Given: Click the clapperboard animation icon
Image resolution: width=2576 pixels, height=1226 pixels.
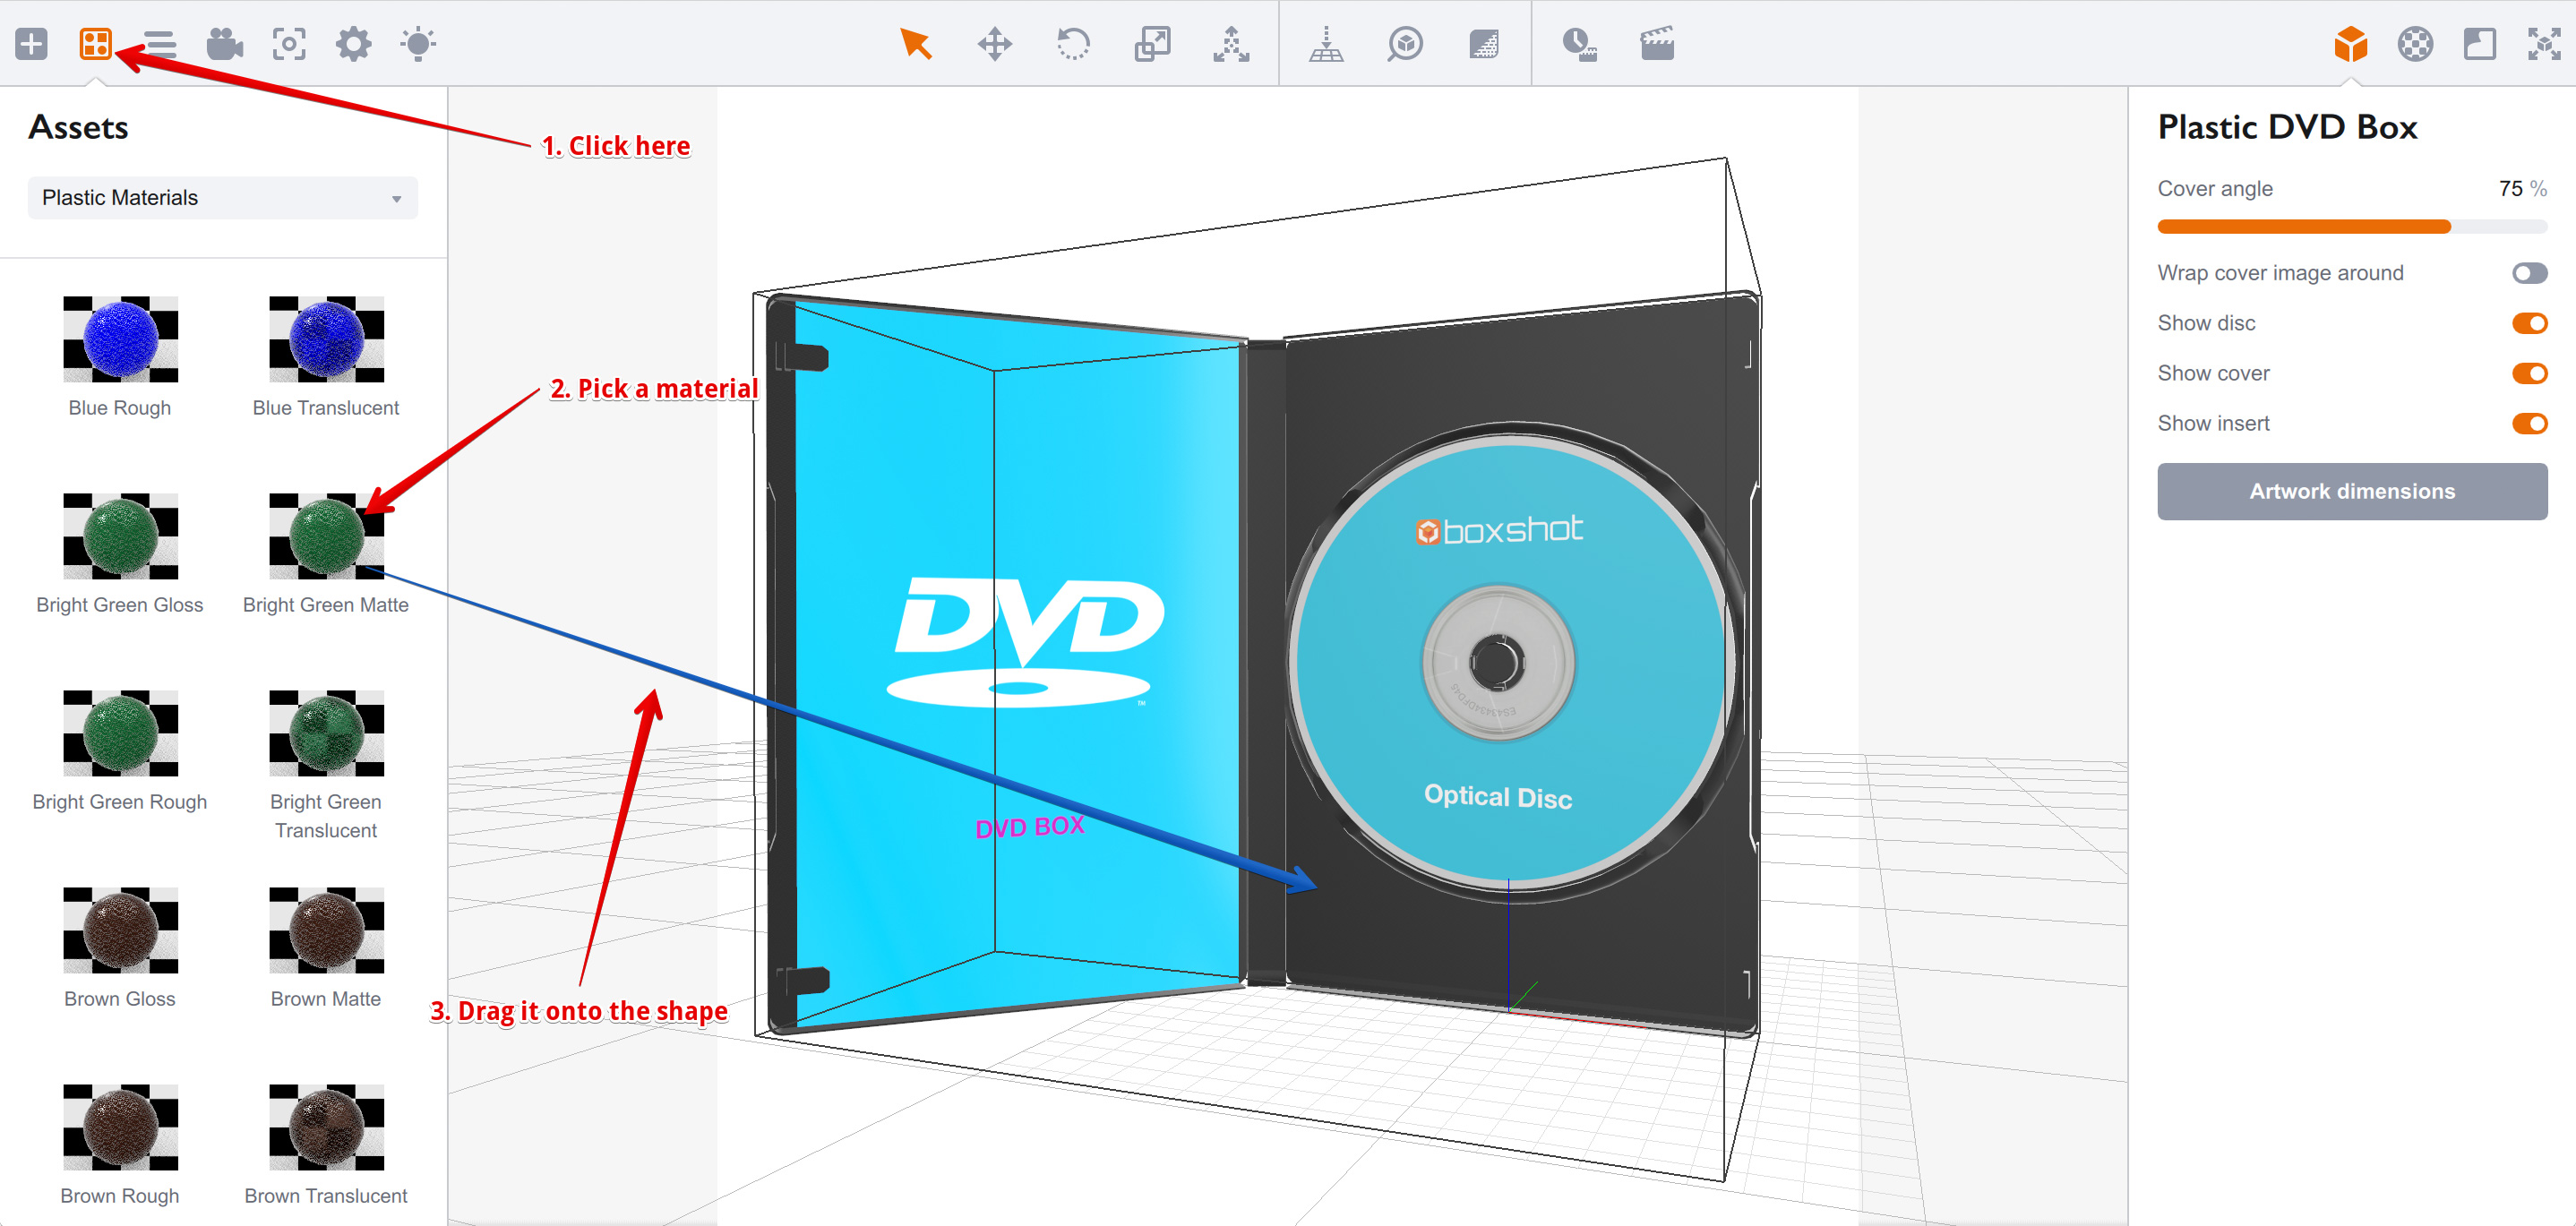Looking at the screenshot, I should pos(1657,44).
